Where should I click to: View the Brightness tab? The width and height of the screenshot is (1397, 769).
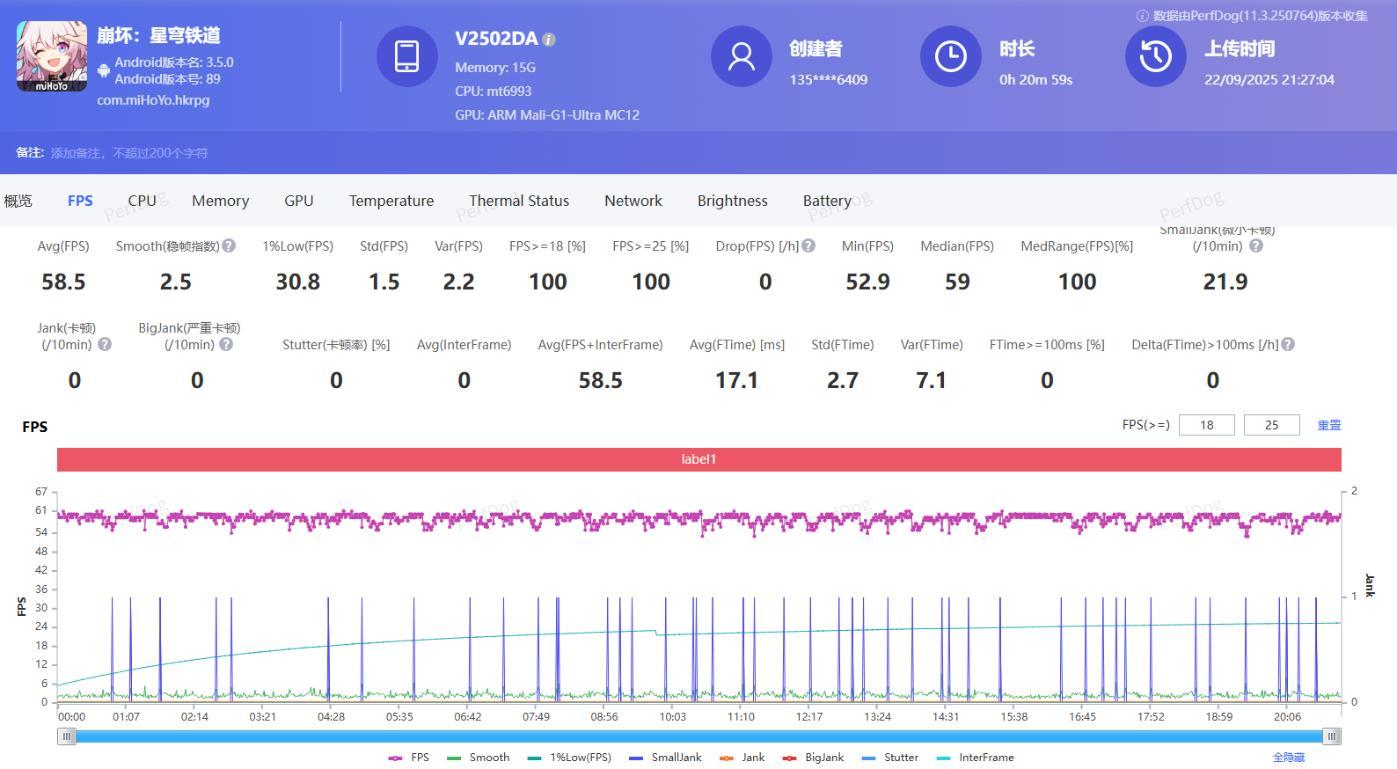(732, 201)
